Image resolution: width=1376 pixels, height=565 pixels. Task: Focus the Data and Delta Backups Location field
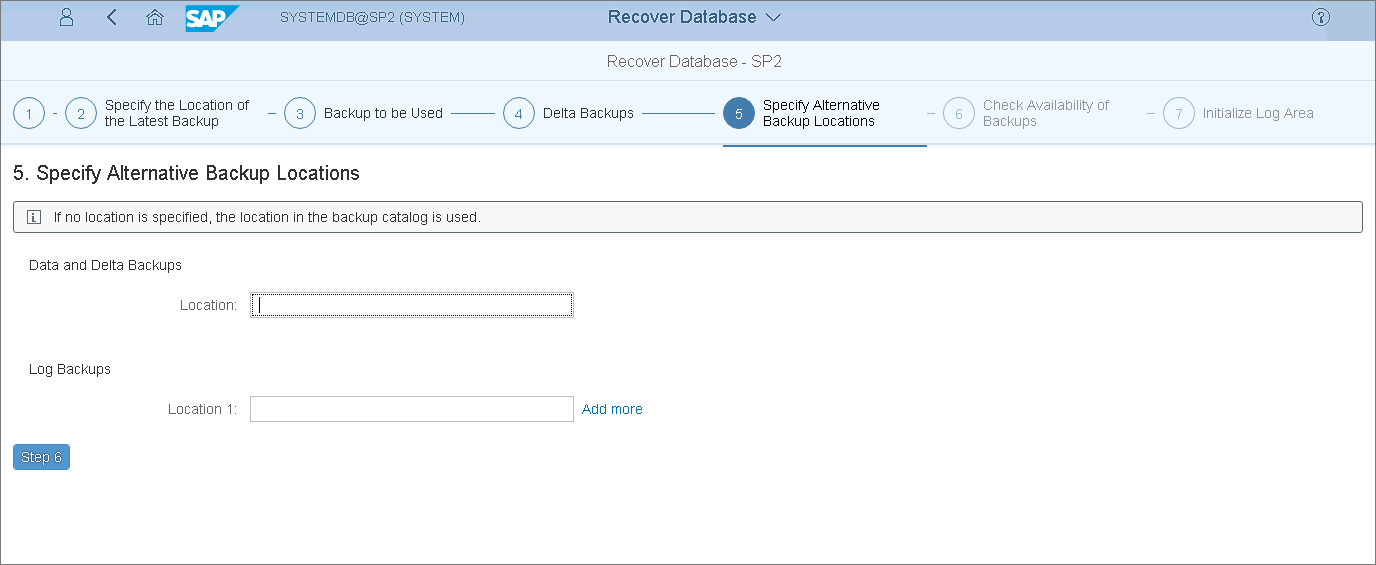(411, 305)
